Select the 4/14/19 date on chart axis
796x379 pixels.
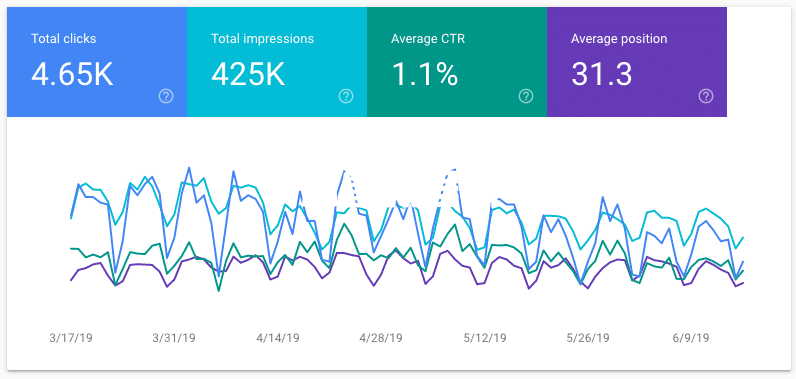click(279, 338)
